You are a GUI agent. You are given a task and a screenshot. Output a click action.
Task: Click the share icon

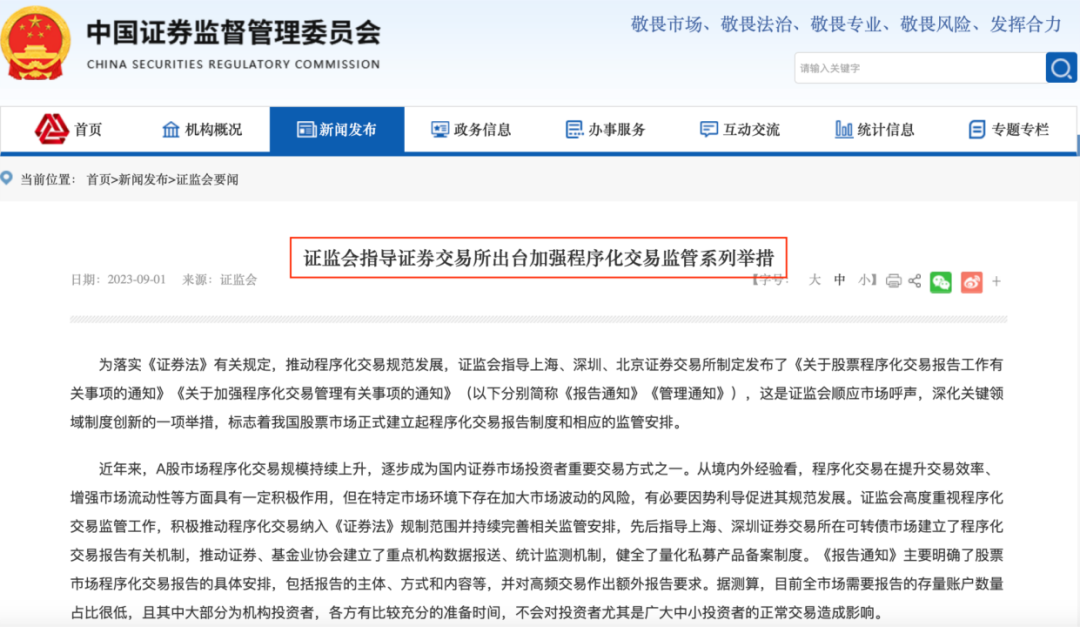point(915,281)
